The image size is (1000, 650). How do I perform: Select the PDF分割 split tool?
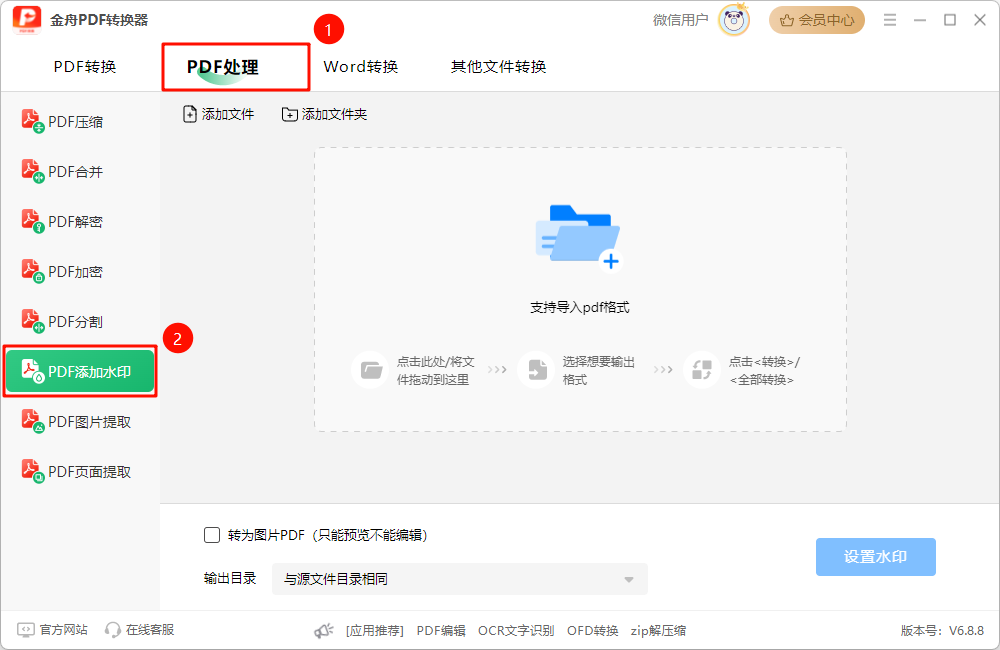tap(62, 321)
